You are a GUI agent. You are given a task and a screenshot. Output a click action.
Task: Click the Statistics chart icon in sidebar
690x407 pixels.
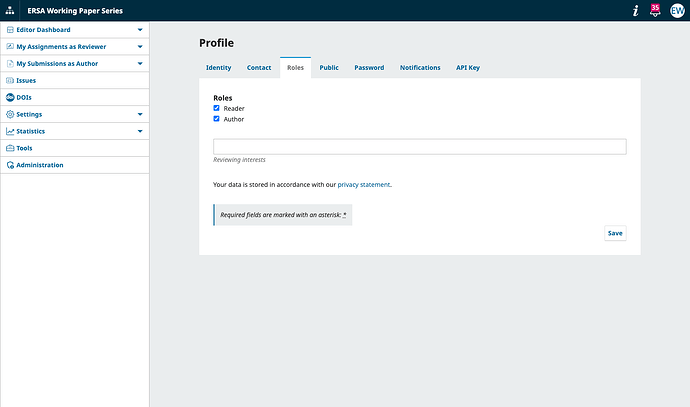pyautogui.click(x=10, y=131)
